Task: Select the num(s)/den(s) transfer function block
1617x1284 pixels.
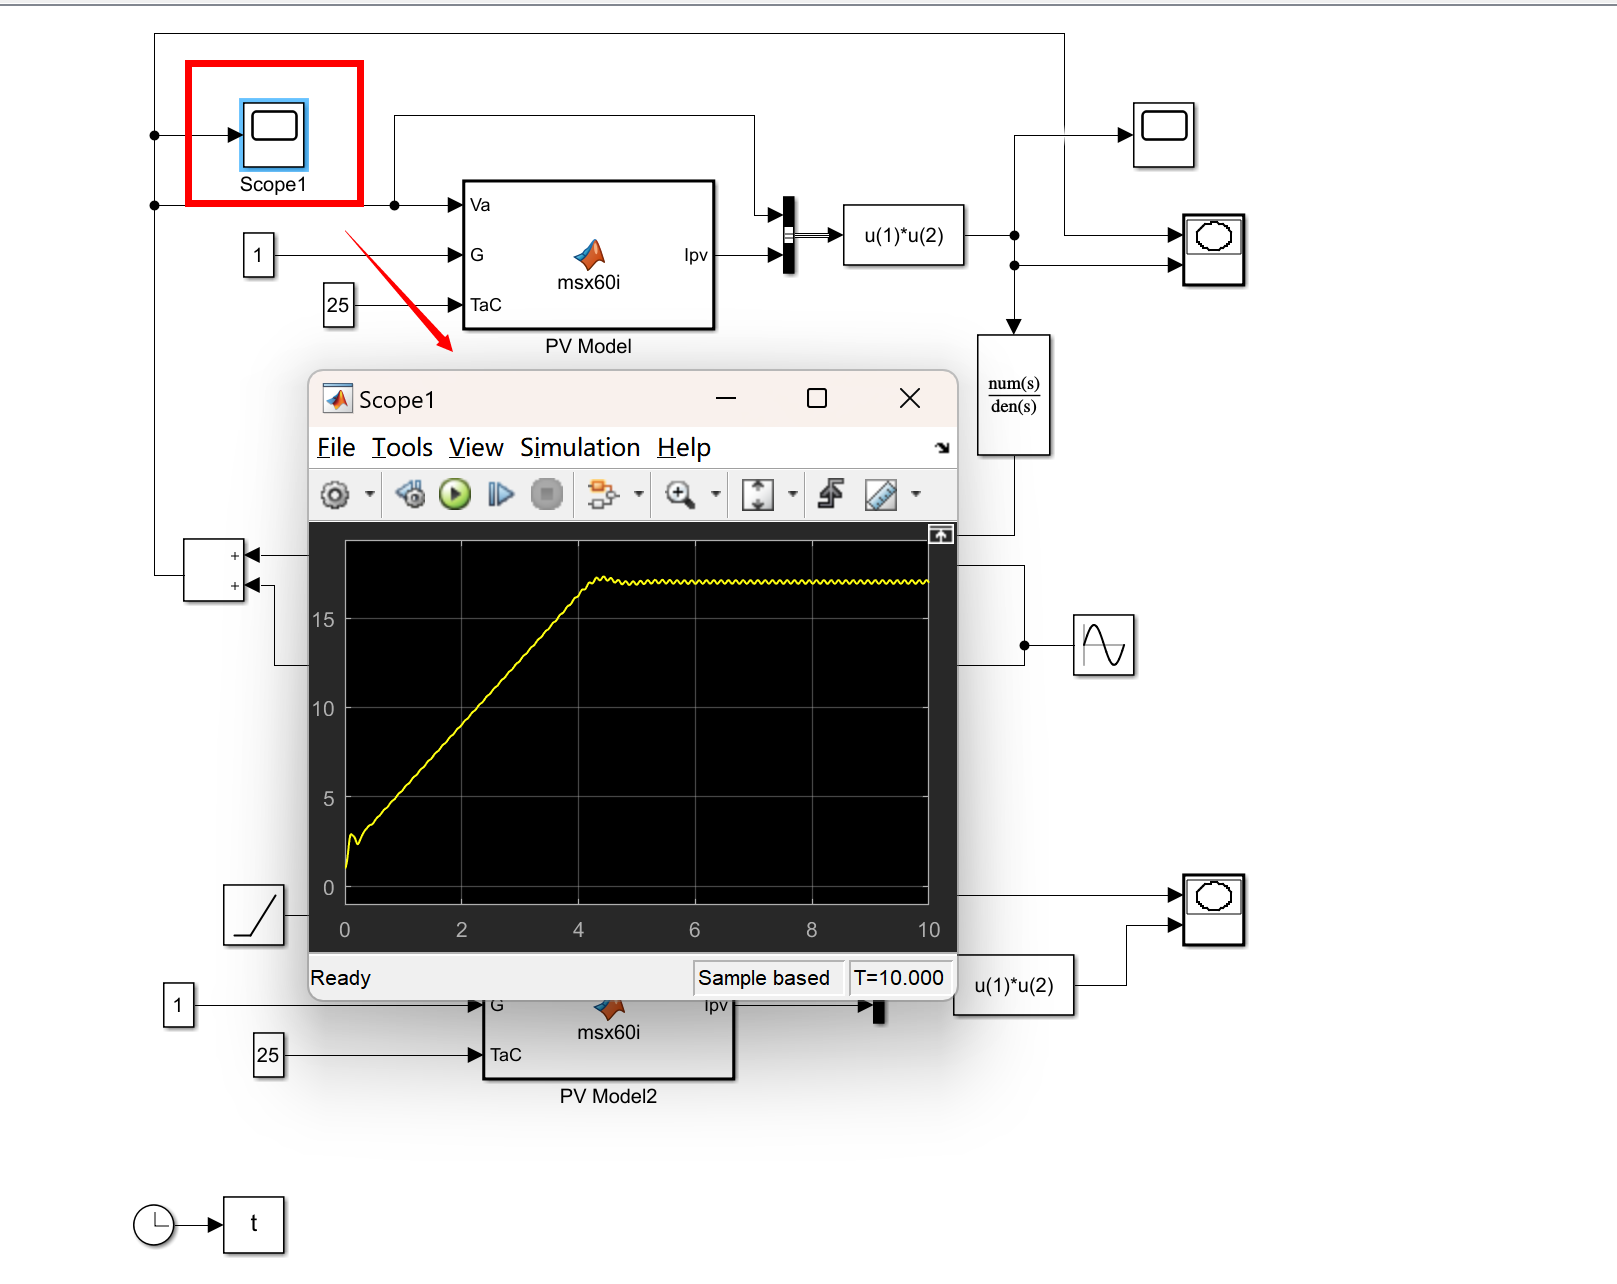Action: tap(1014, 395)
